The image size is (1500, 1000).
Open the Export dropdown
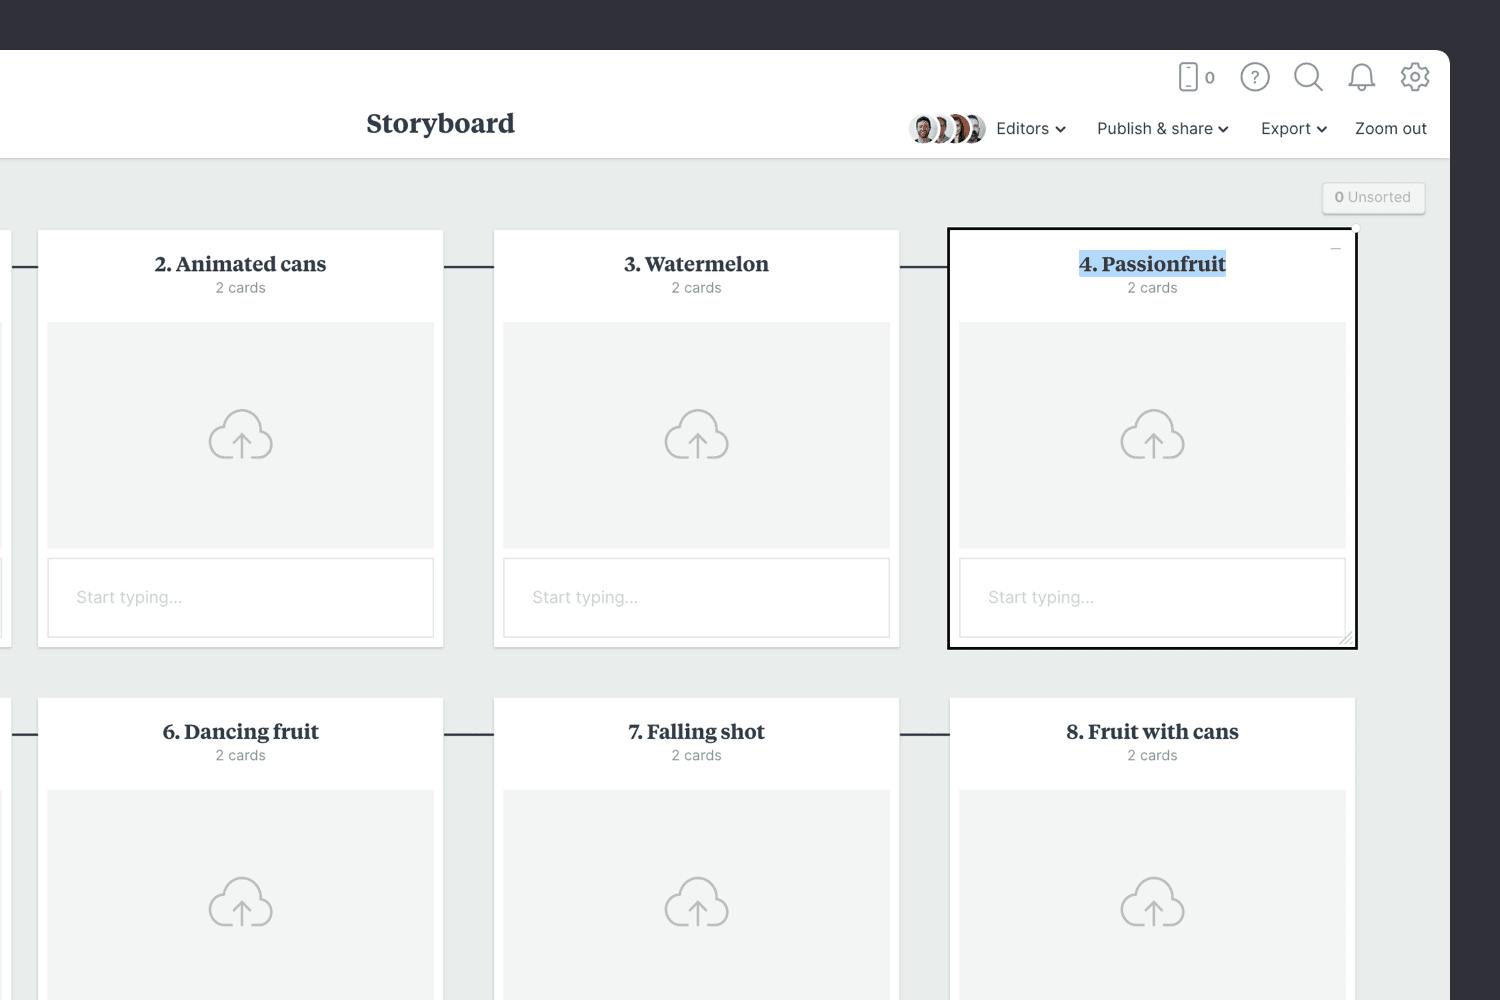[1293, 128]
